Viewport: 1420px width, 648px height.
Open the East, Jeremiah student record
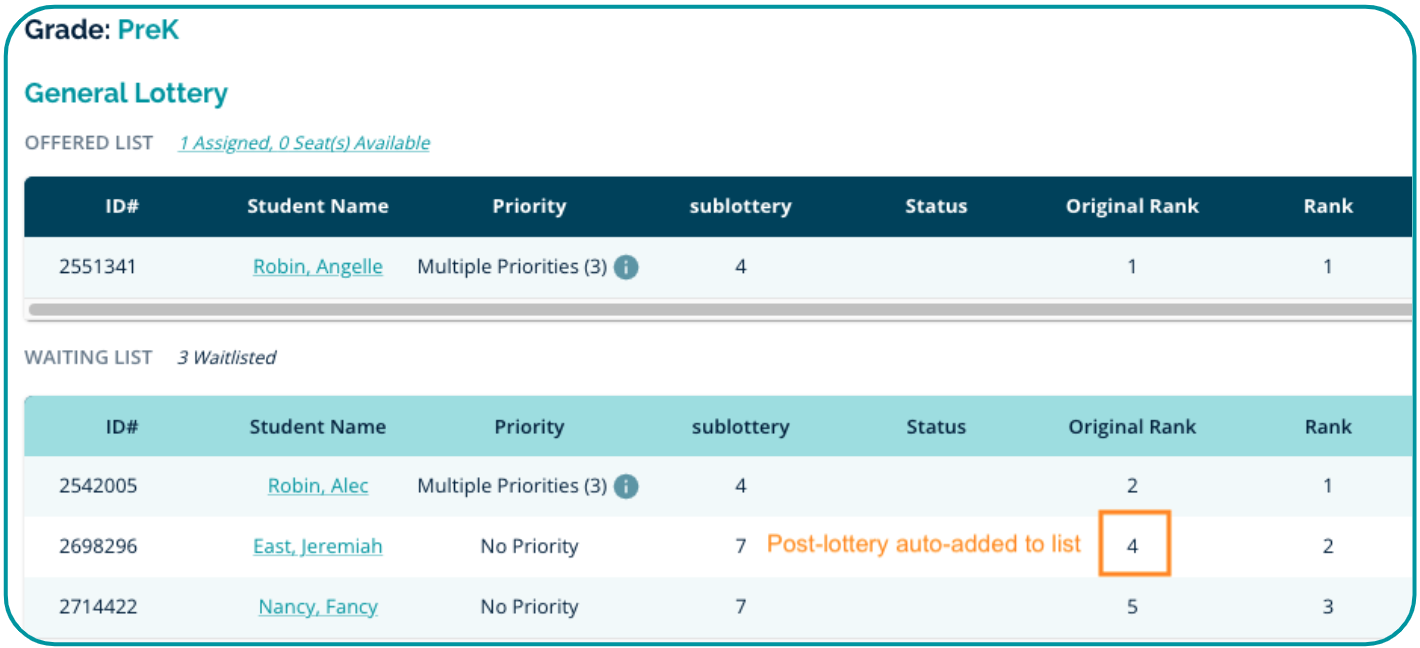coord(318,547)
